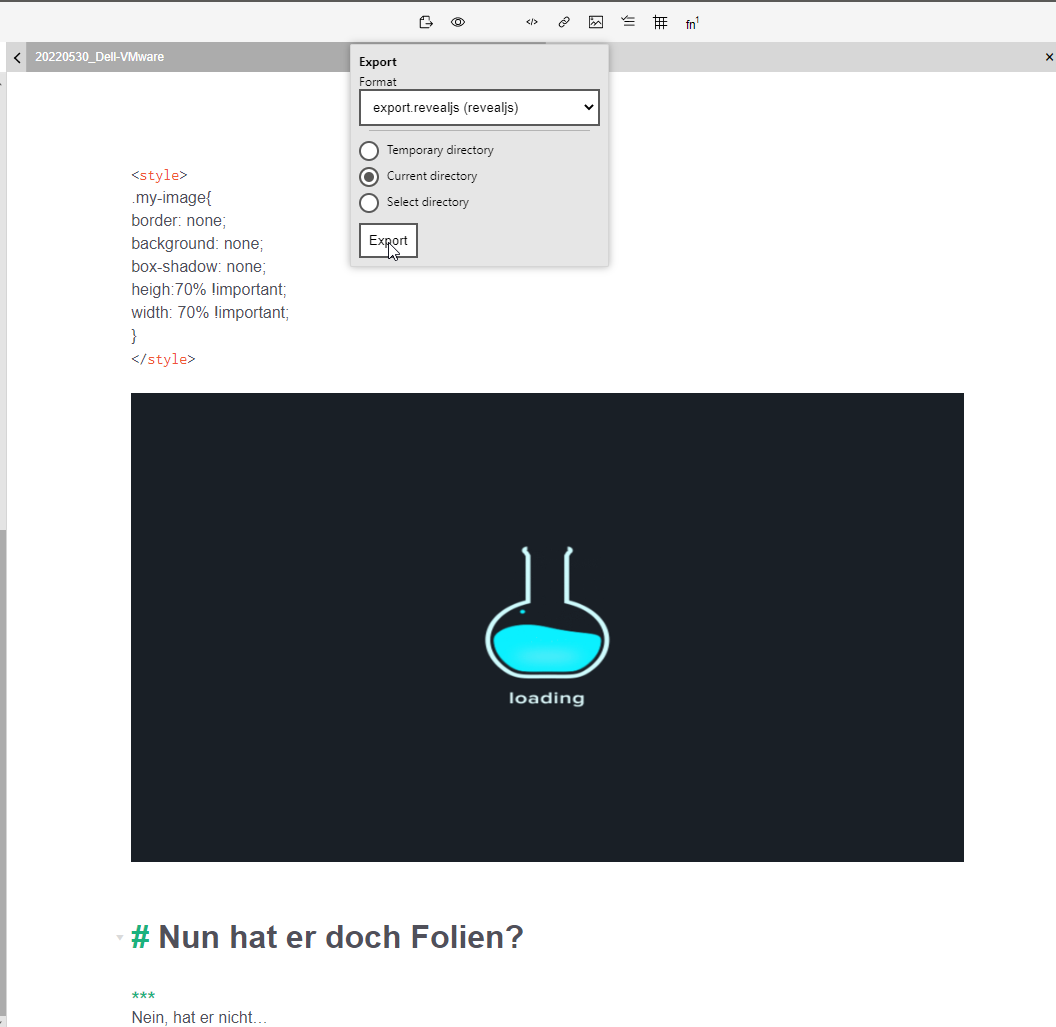Click the 'border: none;' line
This screenshot has width=1056, height=1027.
tap(179, 221)
